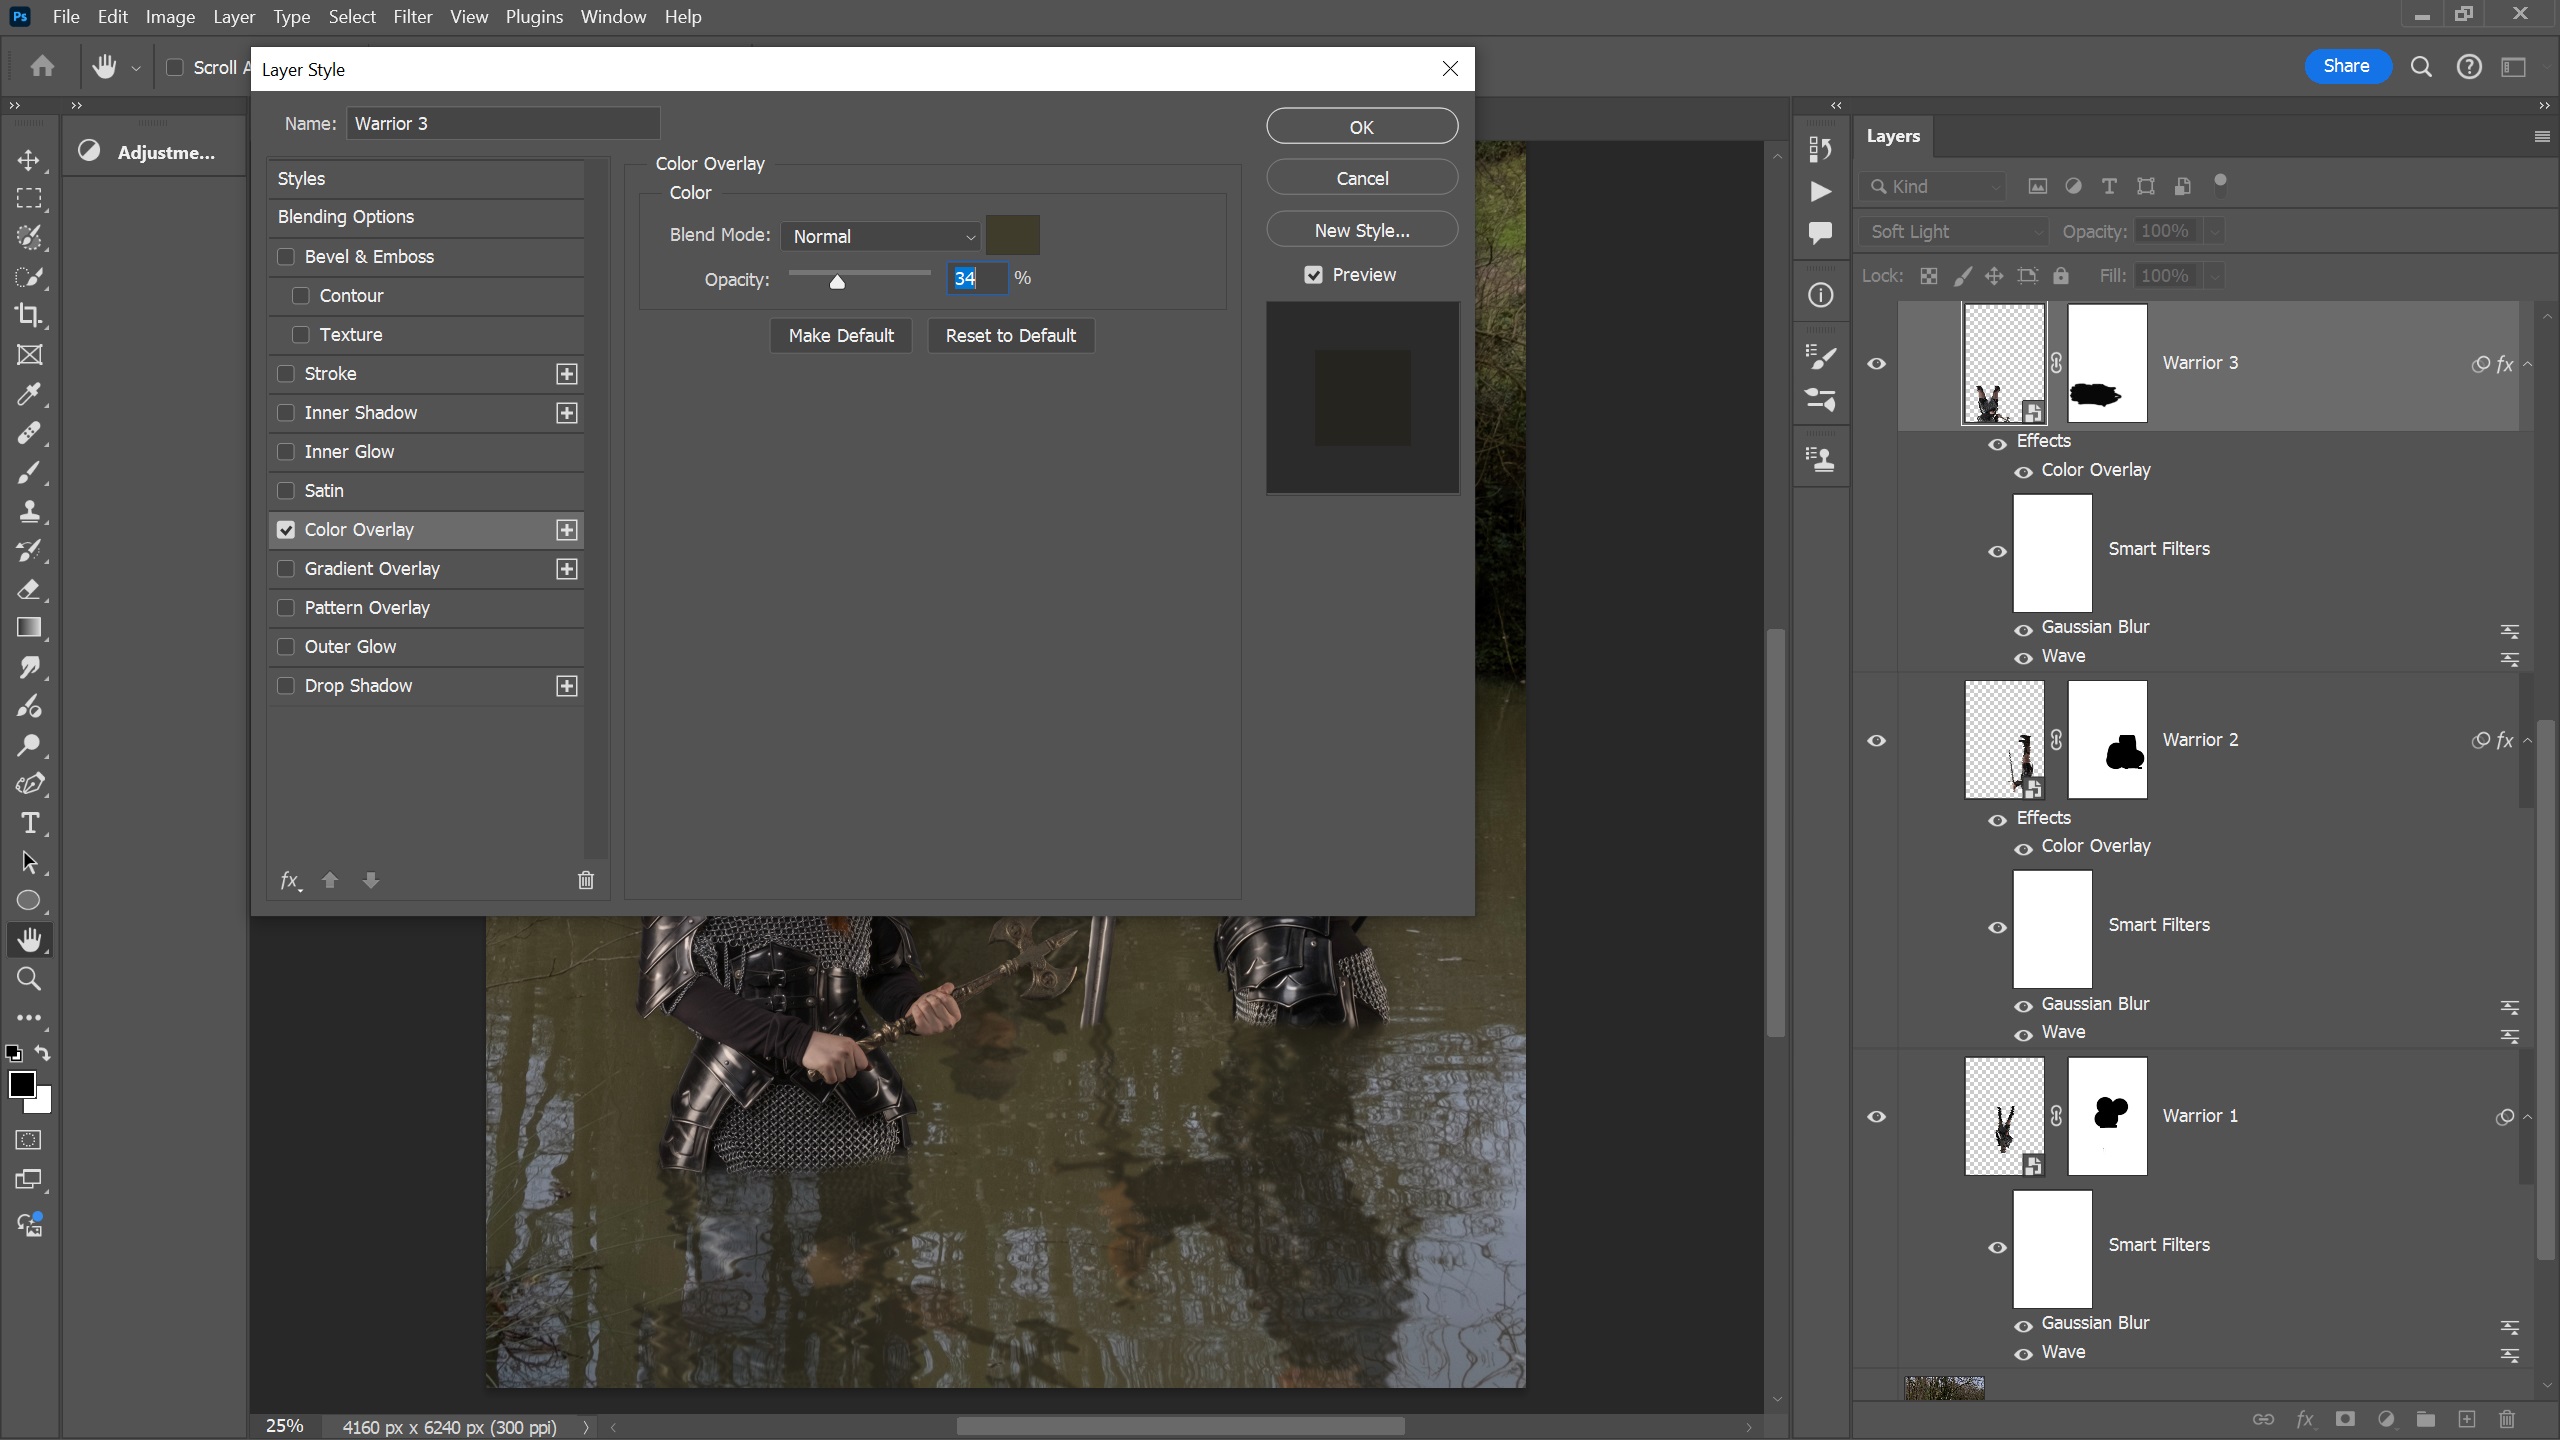The width and height of the screenshot is (2560, 1440).
Task: Select the Crop tool
Action: (x=29, y=316)
